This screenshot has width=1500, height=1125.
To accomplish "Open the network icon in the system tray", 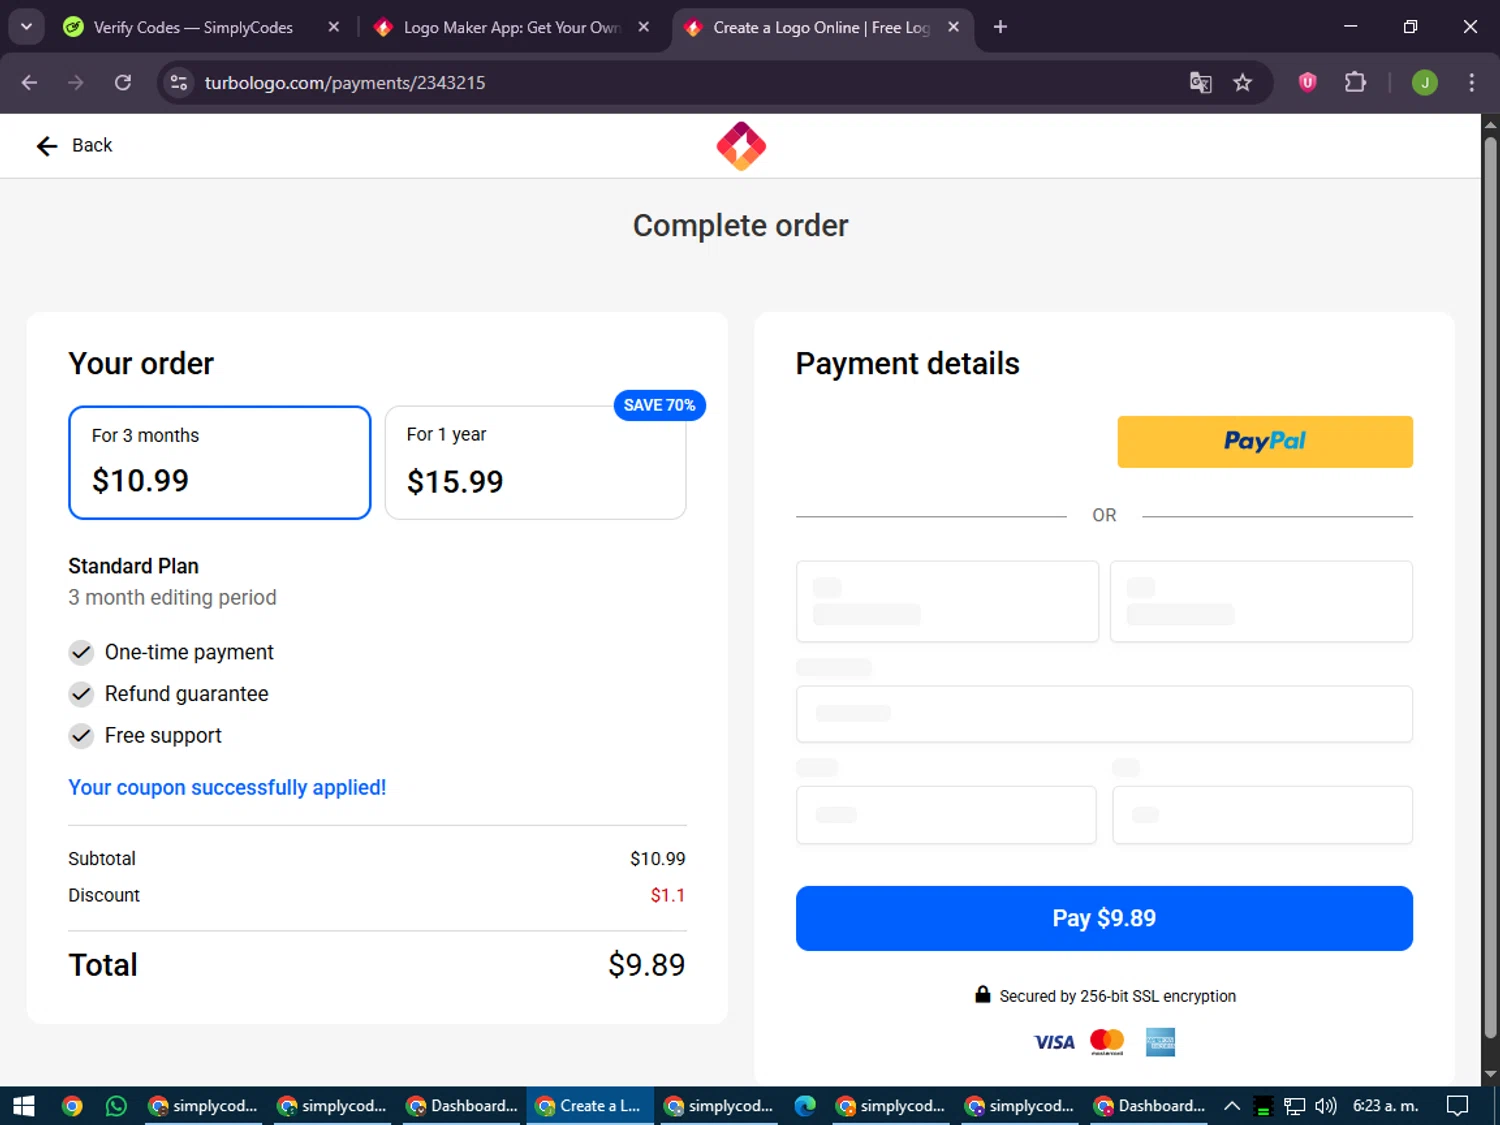I will point(1295,1106).
